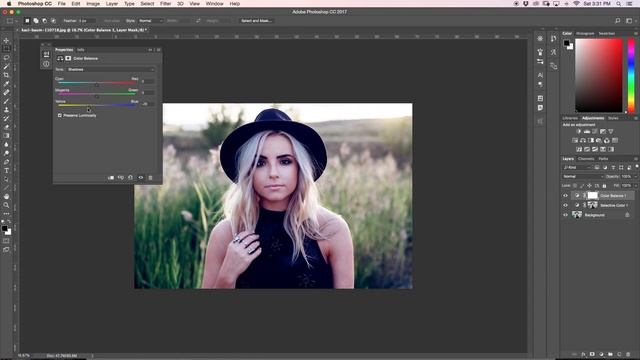Switch to the Info tab
Viewport: 640px width, 360px height.
(x=81, y=50)
